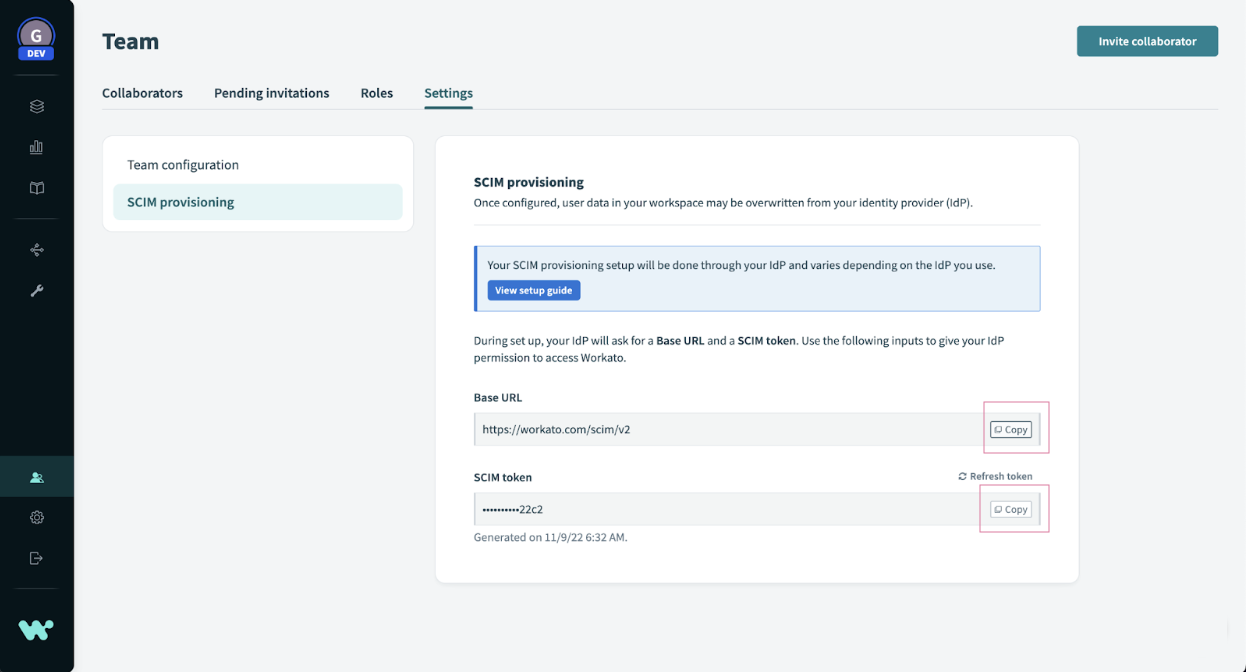Select Team configuration in settings menu

183,165
